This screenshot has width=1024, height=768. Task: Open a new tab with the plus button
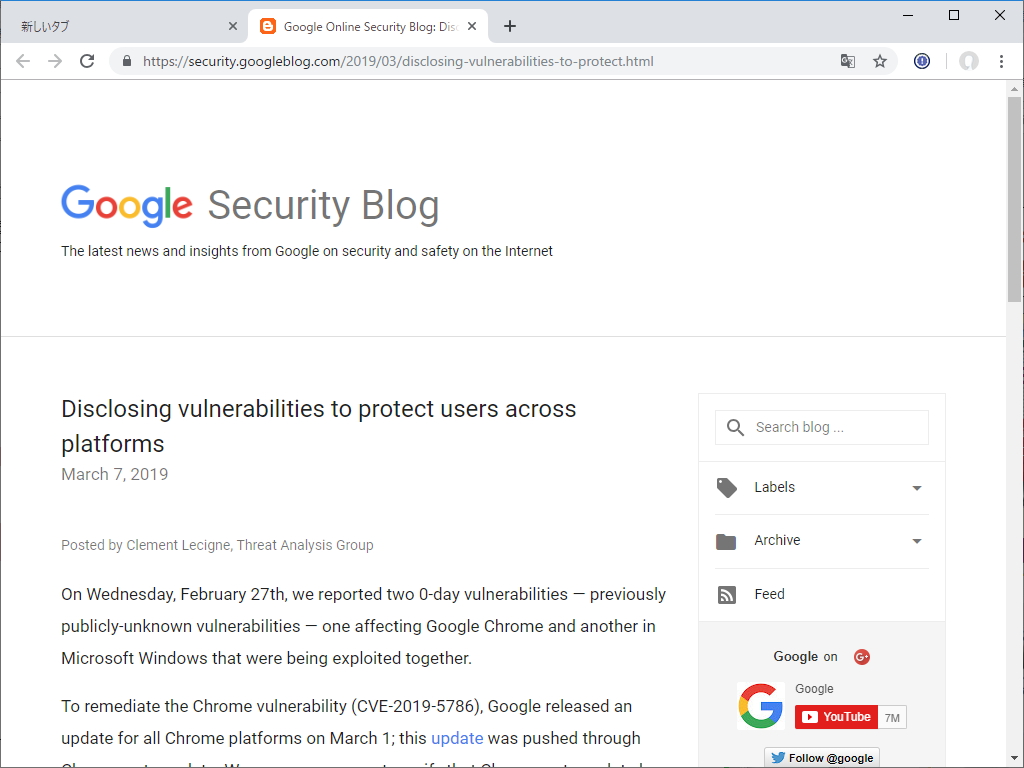point(510,26)
